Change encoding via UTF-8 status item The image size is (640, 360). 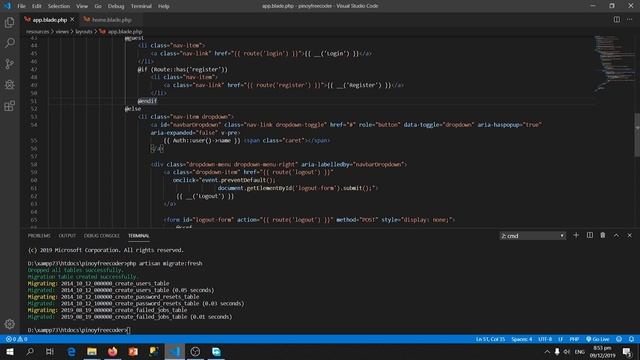click(545, 339)
